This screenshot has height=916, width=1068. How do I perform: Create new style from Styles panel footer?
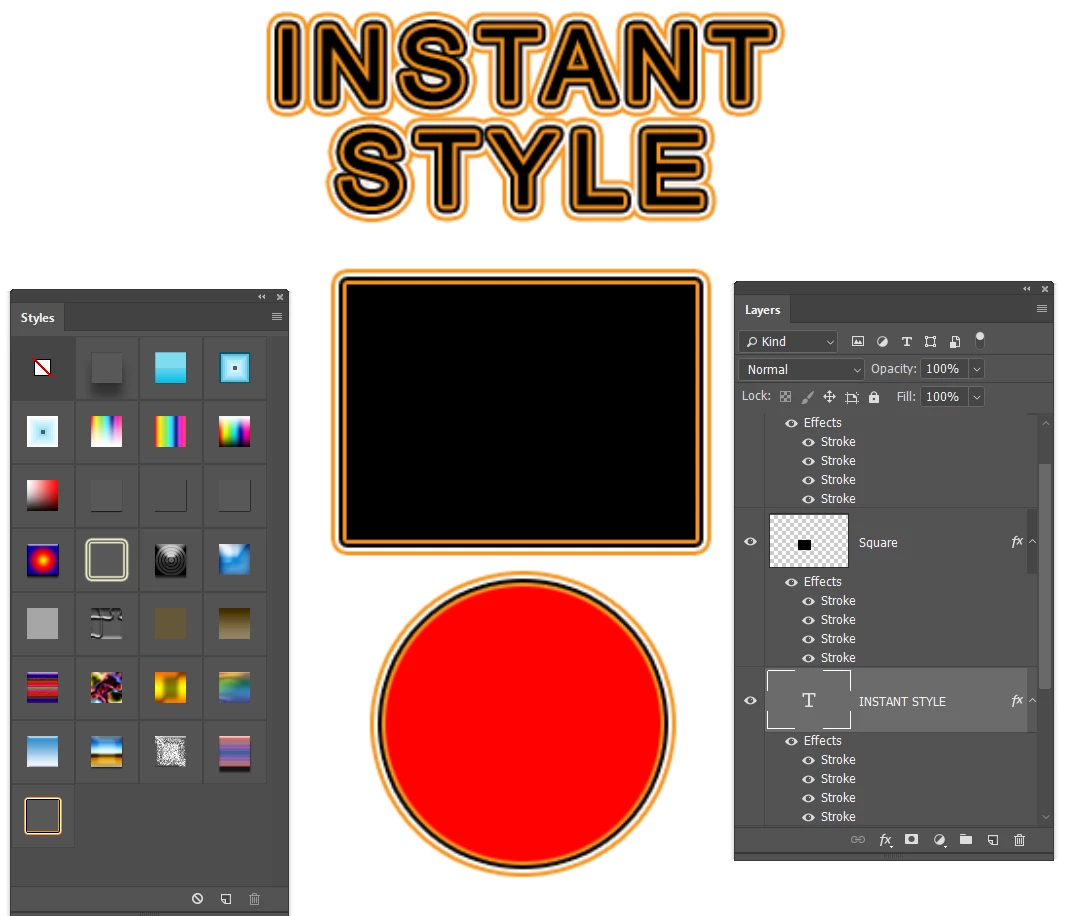[226, 898]
